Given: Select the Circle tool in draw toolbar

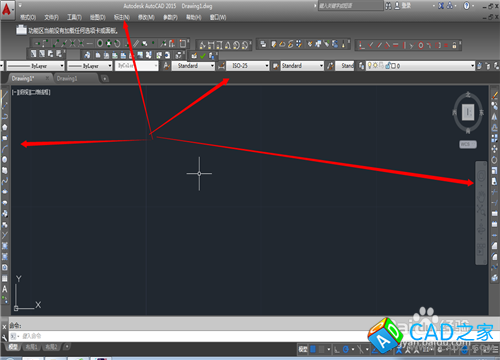Looking at the screenshot, I should [5, 159].
